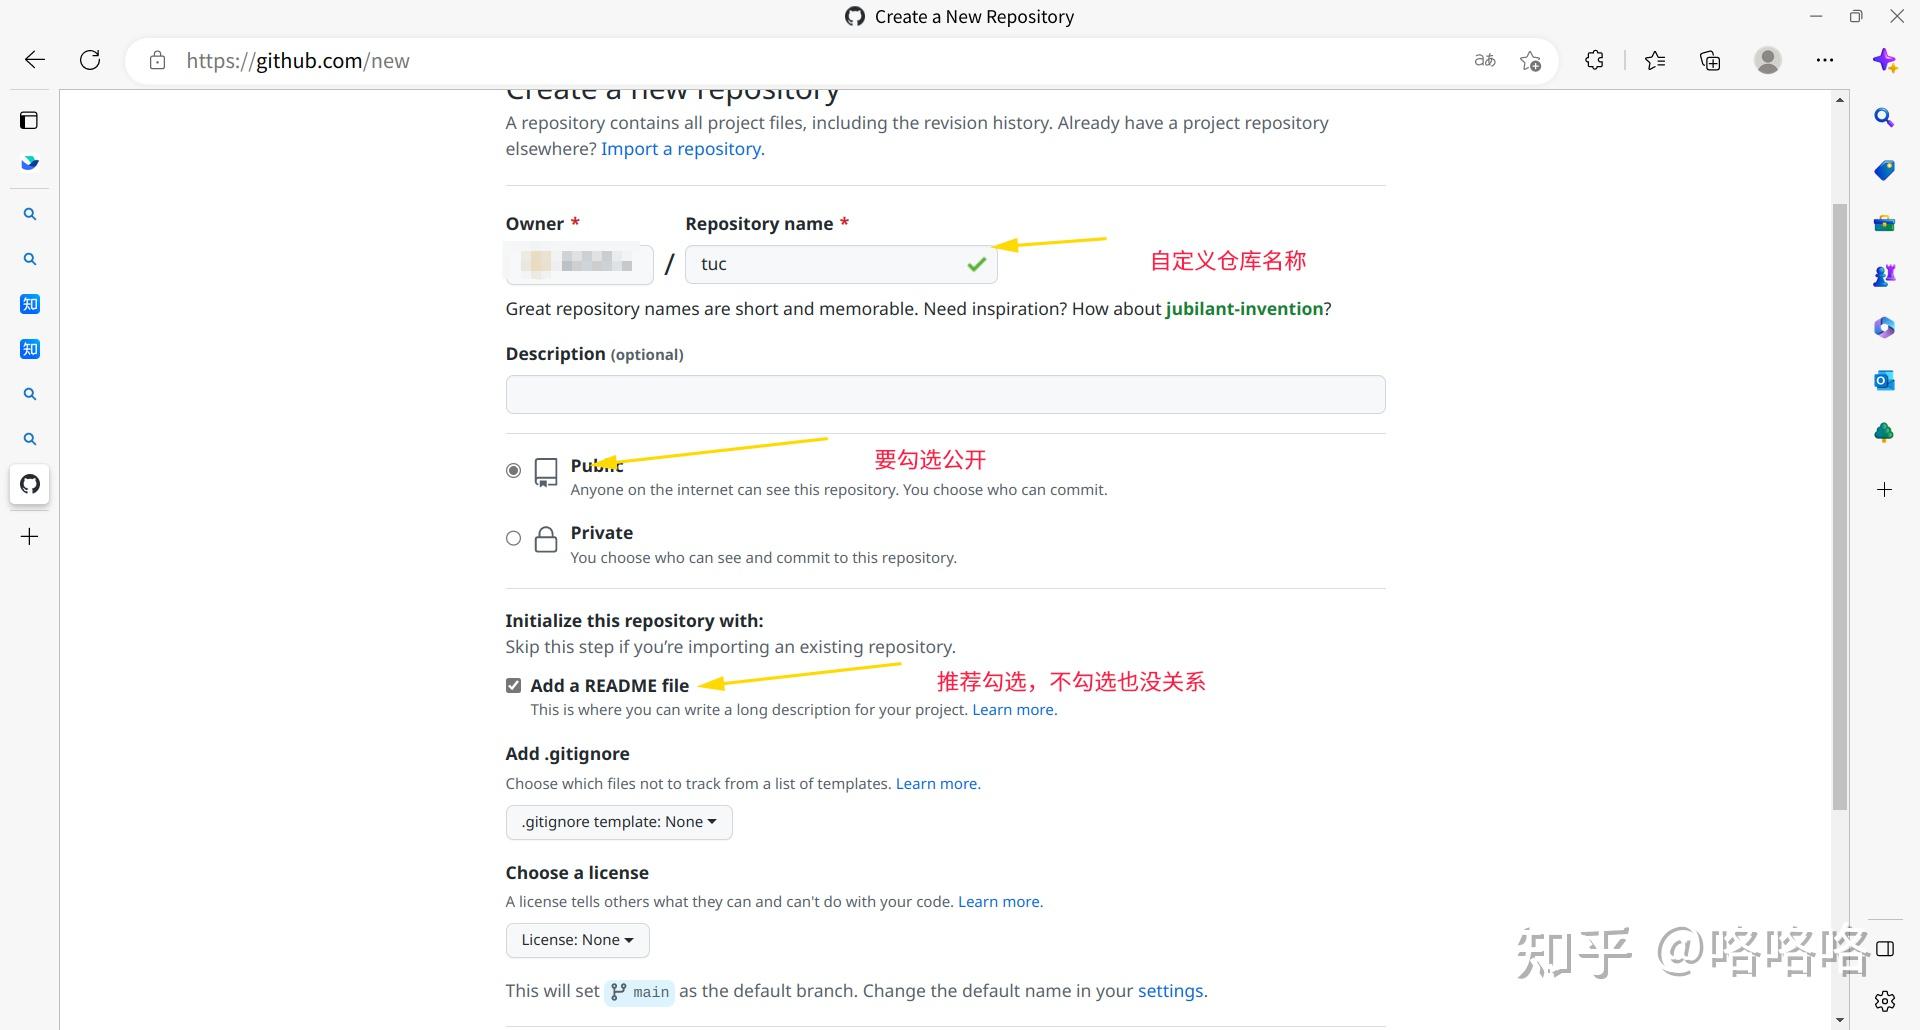This screenshot has height=1030, width=1920.
Task: Open the Import a repository link
Action: 681,148
